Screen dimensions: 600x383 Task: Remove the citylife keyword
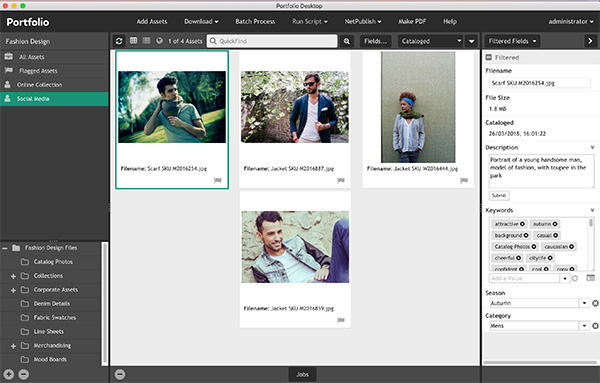(x=550, y=258)
